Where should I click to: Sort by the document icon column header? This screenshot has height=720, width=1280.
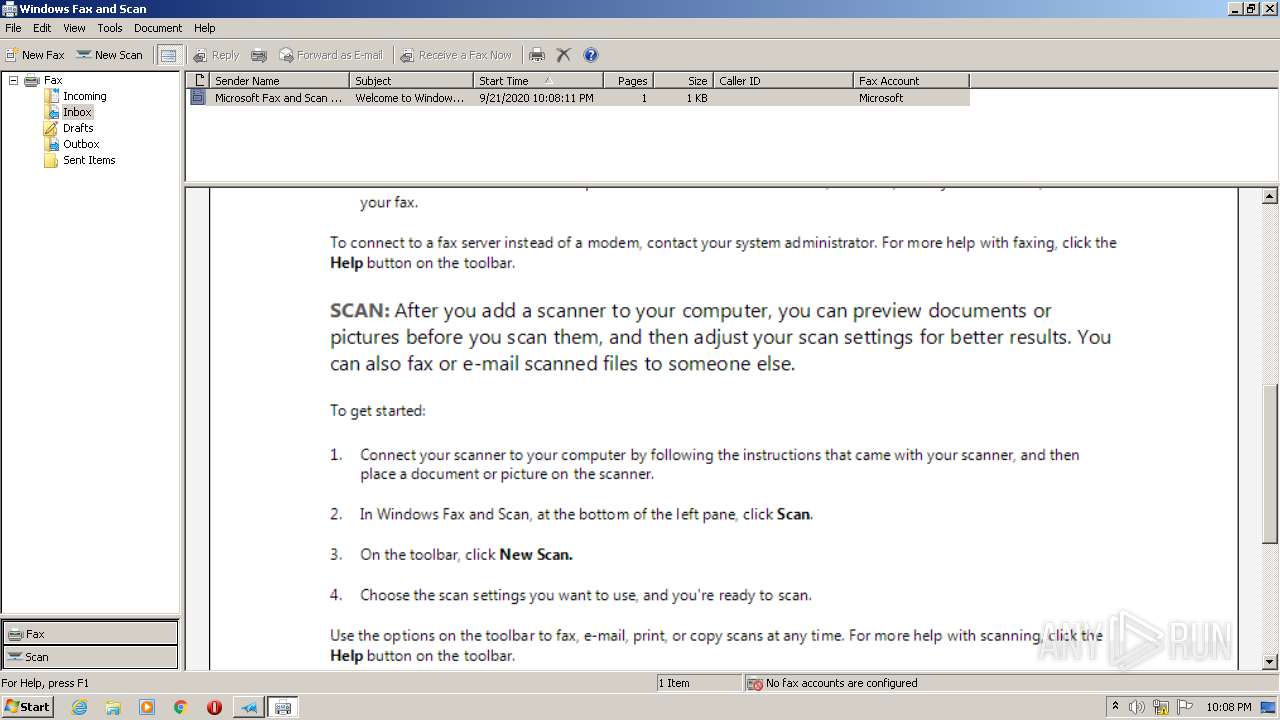click(x=198, y=80)
